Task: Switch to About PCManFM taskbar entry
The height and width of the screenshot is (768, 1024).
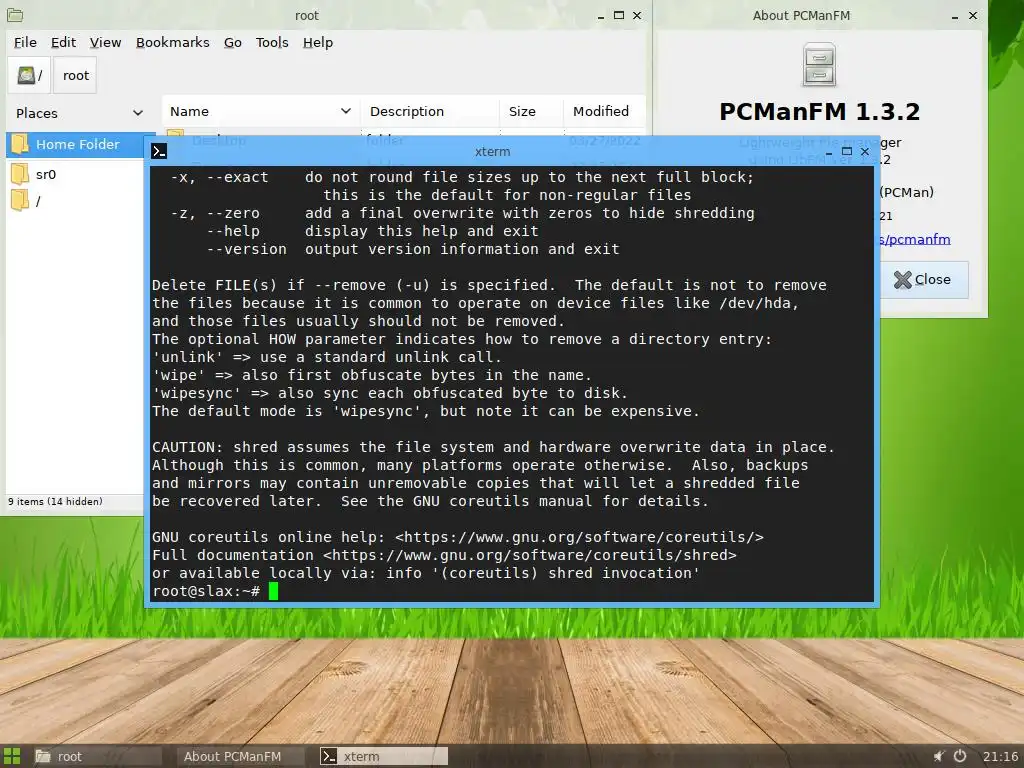Action: tap(240, 756)
